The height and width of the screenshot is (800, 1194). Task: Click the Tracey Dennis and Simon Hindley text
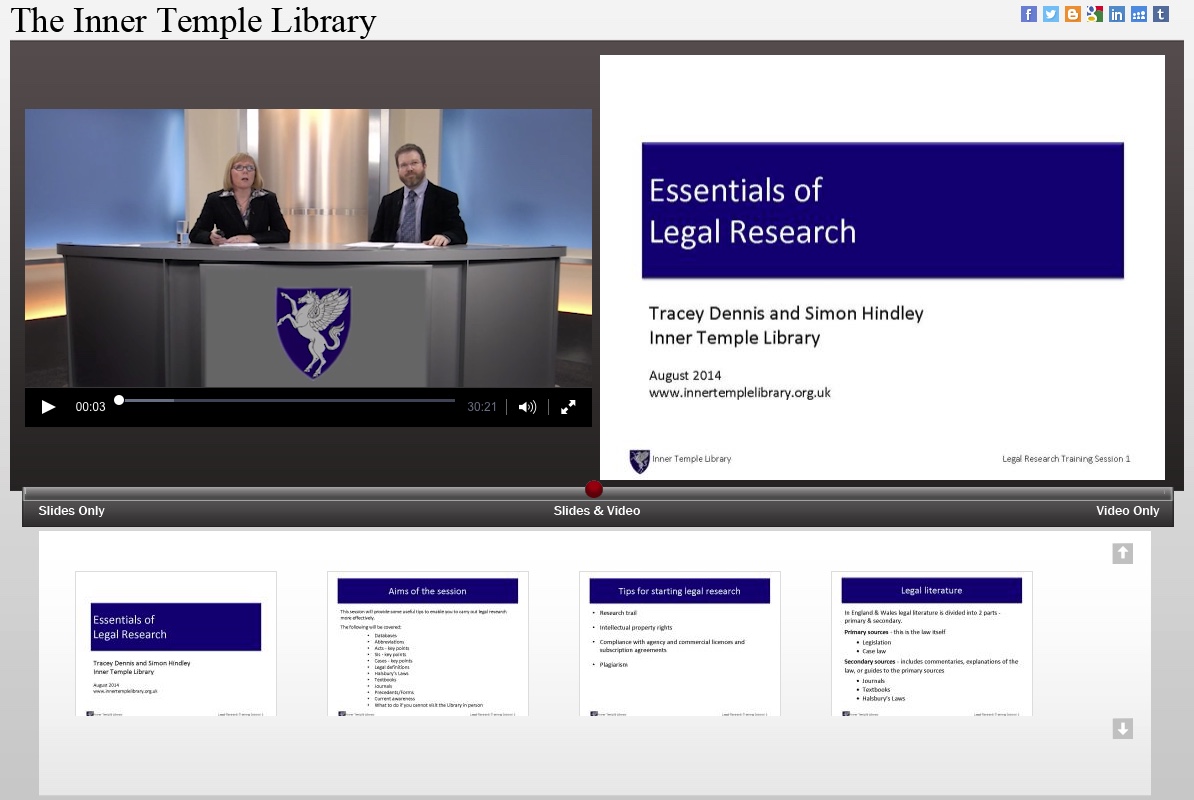pos(786,314)
